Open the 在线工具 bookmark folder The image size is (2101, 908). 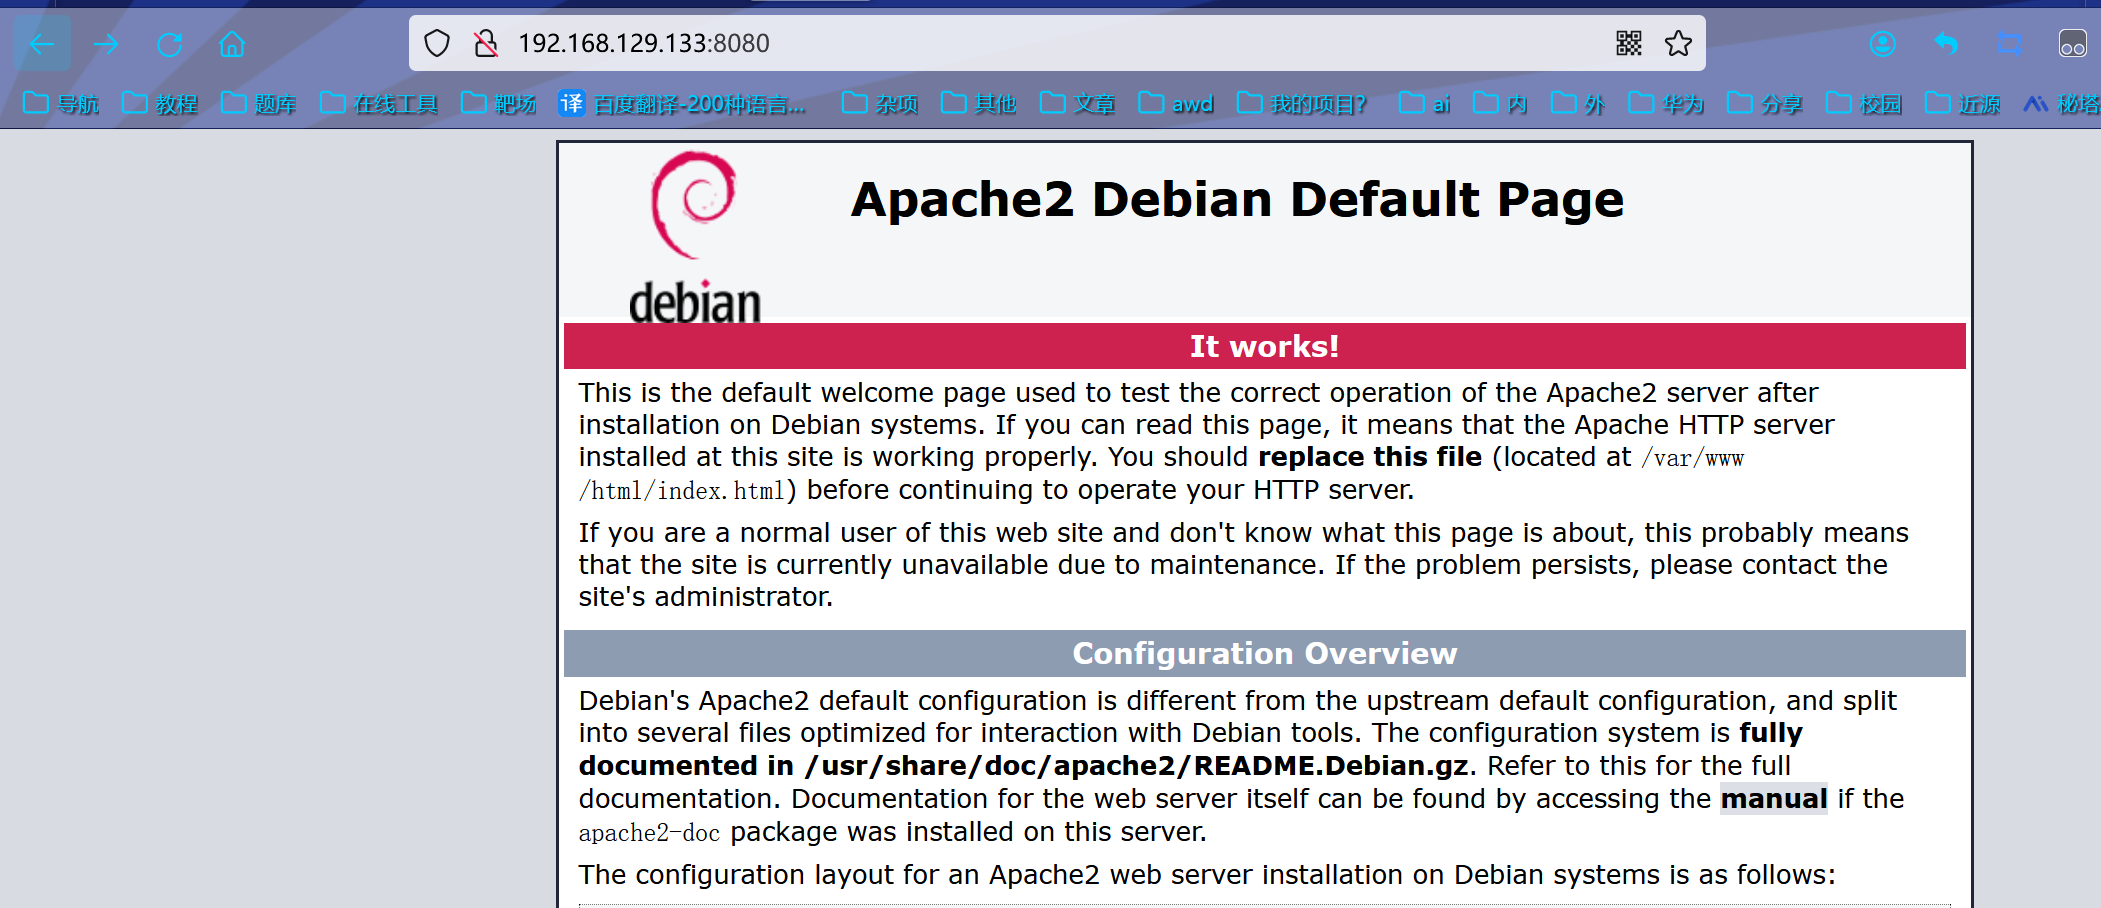[x=379, y=103]
